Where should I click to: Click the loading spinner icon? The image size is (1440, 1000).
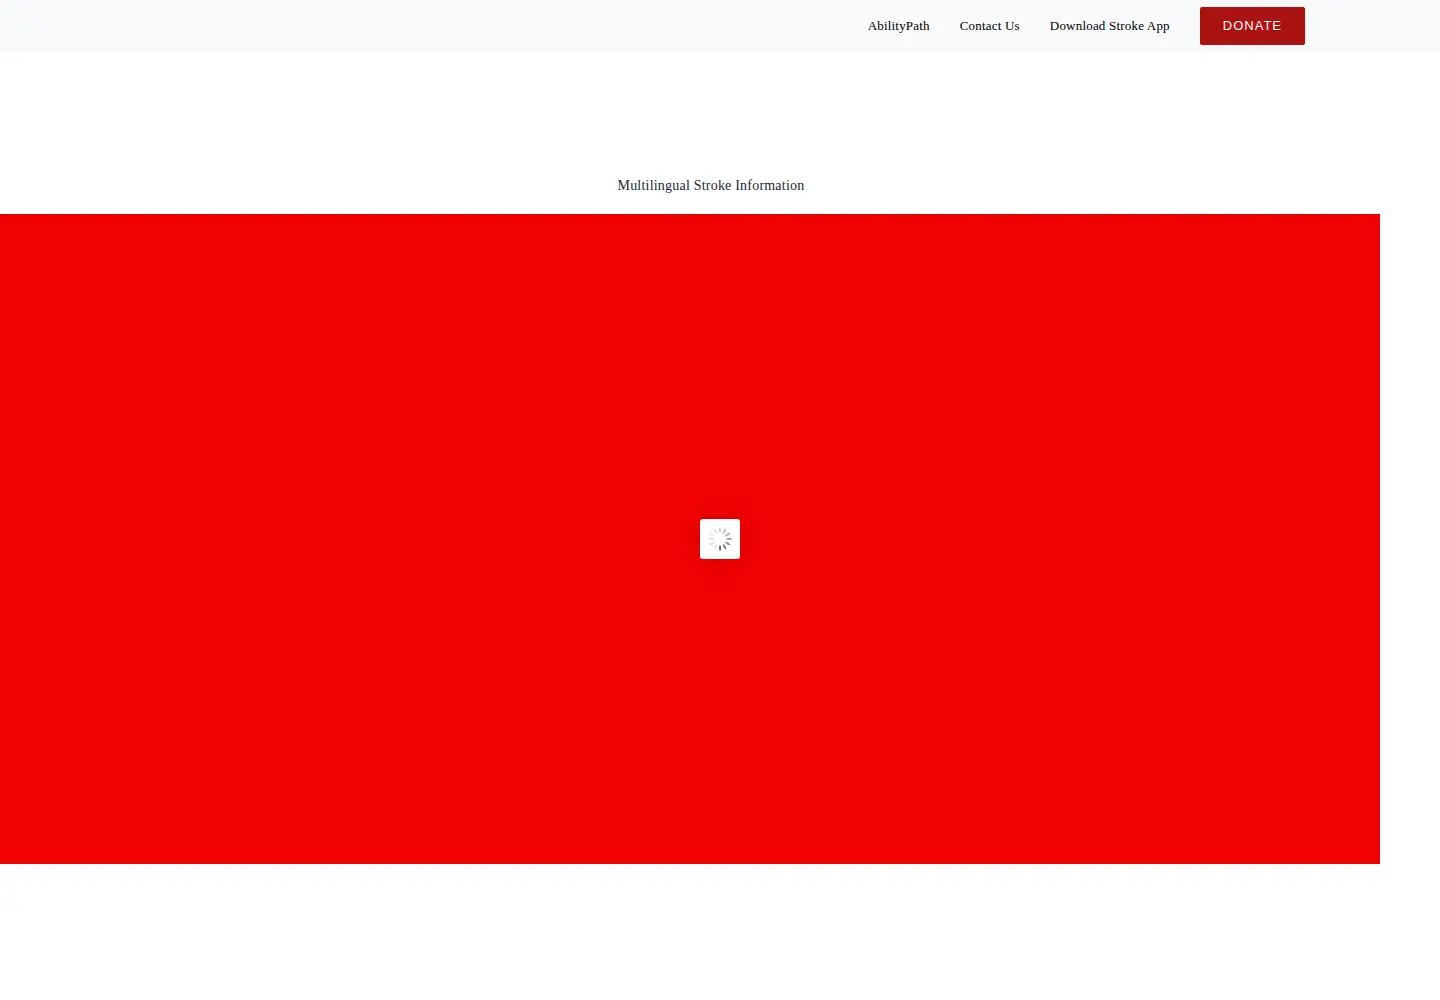pos(720,539)
